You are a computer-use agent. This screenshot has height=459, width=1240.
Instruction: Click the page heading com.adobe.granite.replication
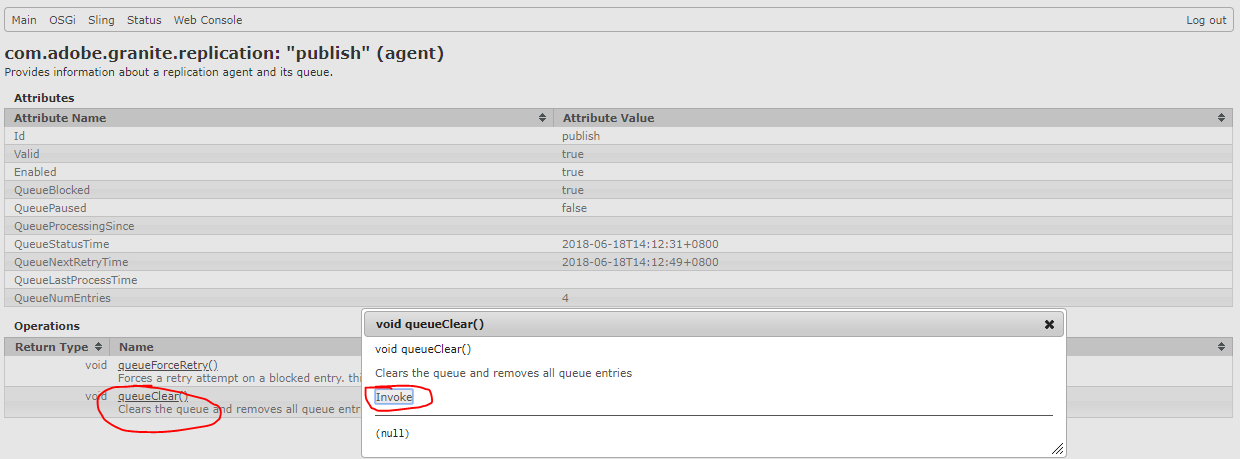pos(224,54)
